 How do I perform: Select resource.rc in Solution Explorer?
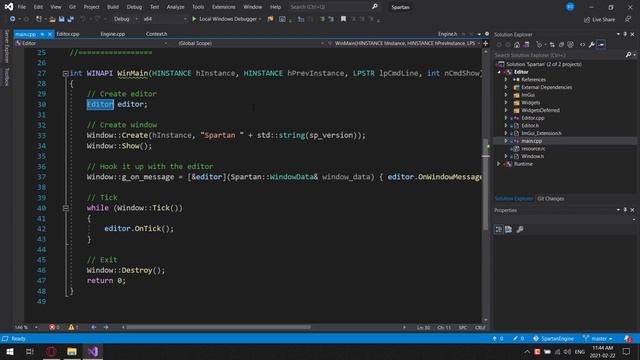[x=533, y=149]
